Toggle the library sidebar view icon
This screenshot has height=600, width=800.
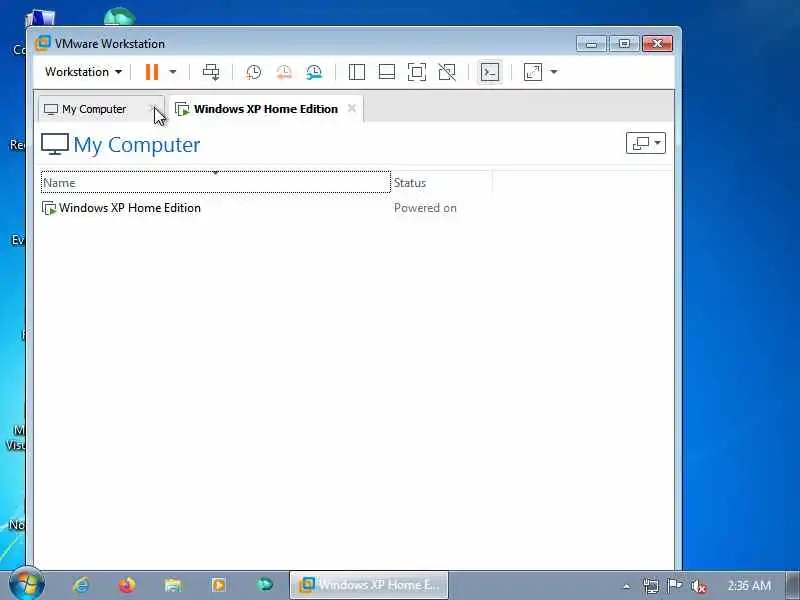357,72
